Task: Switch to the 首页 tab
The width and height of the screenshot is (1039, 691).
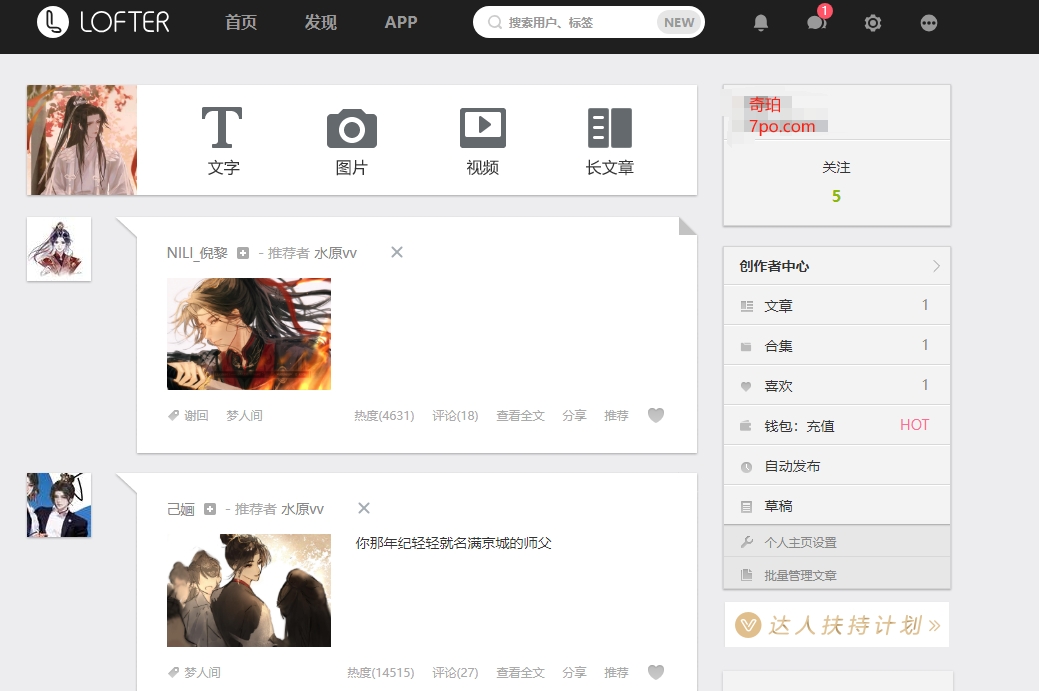Action: 241,22
